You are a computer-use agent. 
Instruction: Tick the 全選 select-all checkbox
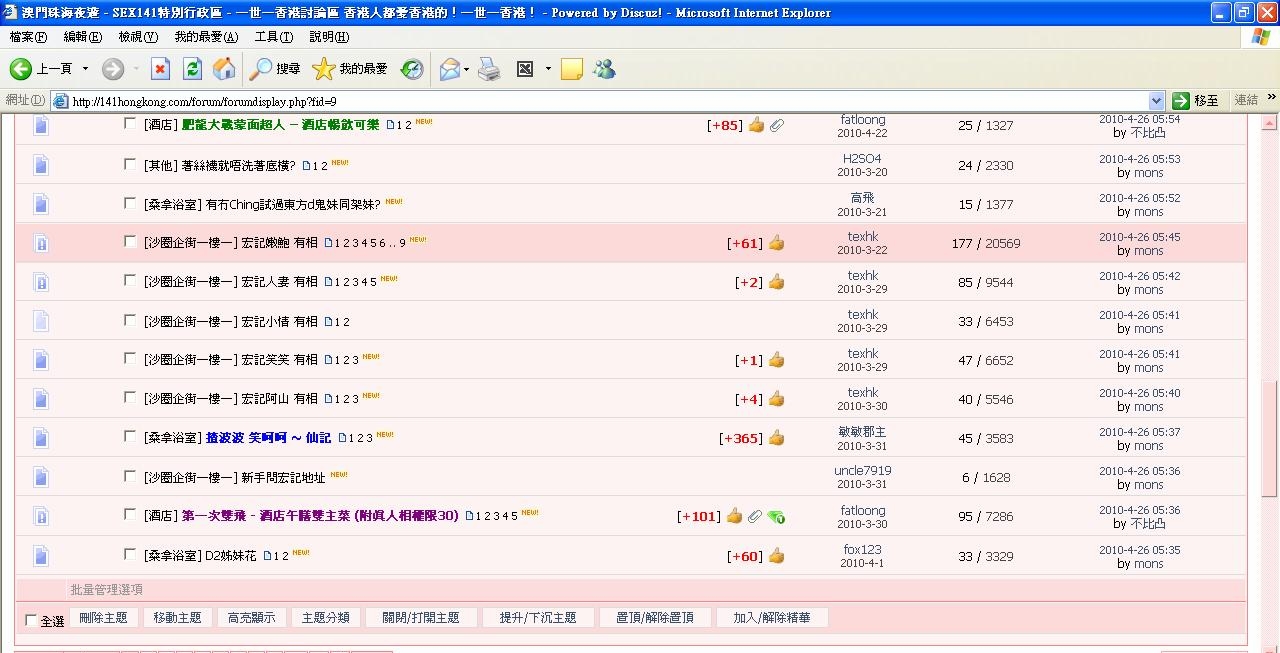(x=31, y=621)
